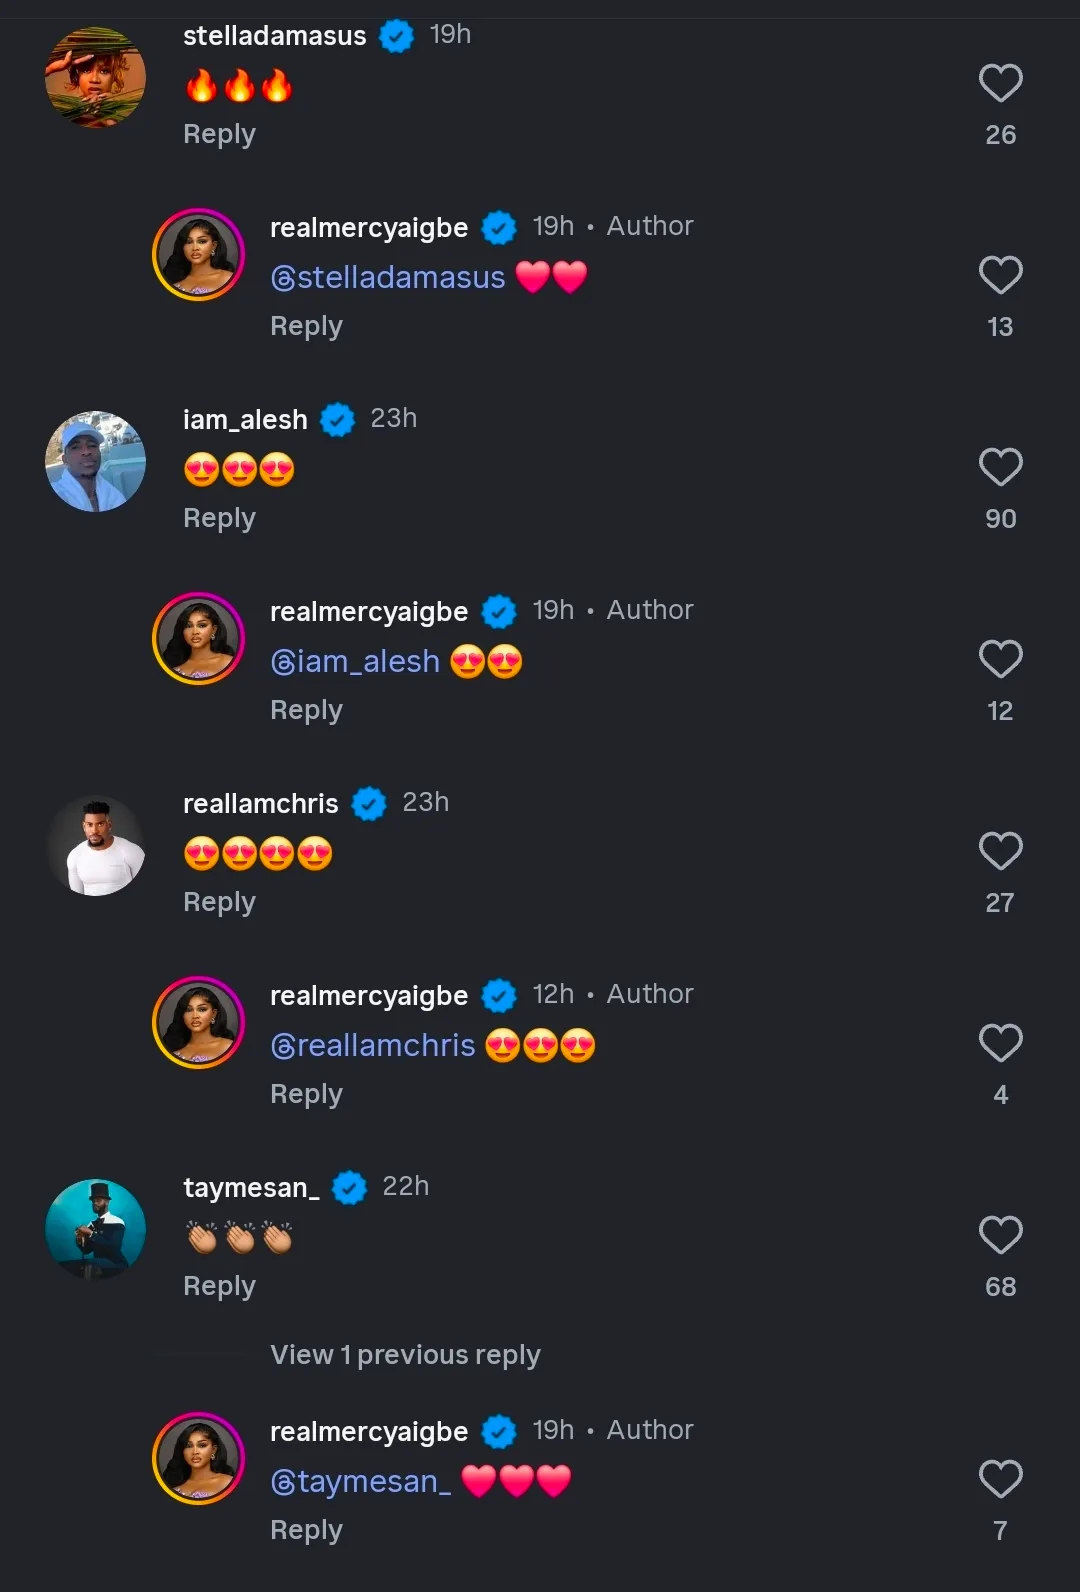Open taymesan_'s profile avatar
The height and width of the screenshot is (1592, 1080).
(96, 1230)
